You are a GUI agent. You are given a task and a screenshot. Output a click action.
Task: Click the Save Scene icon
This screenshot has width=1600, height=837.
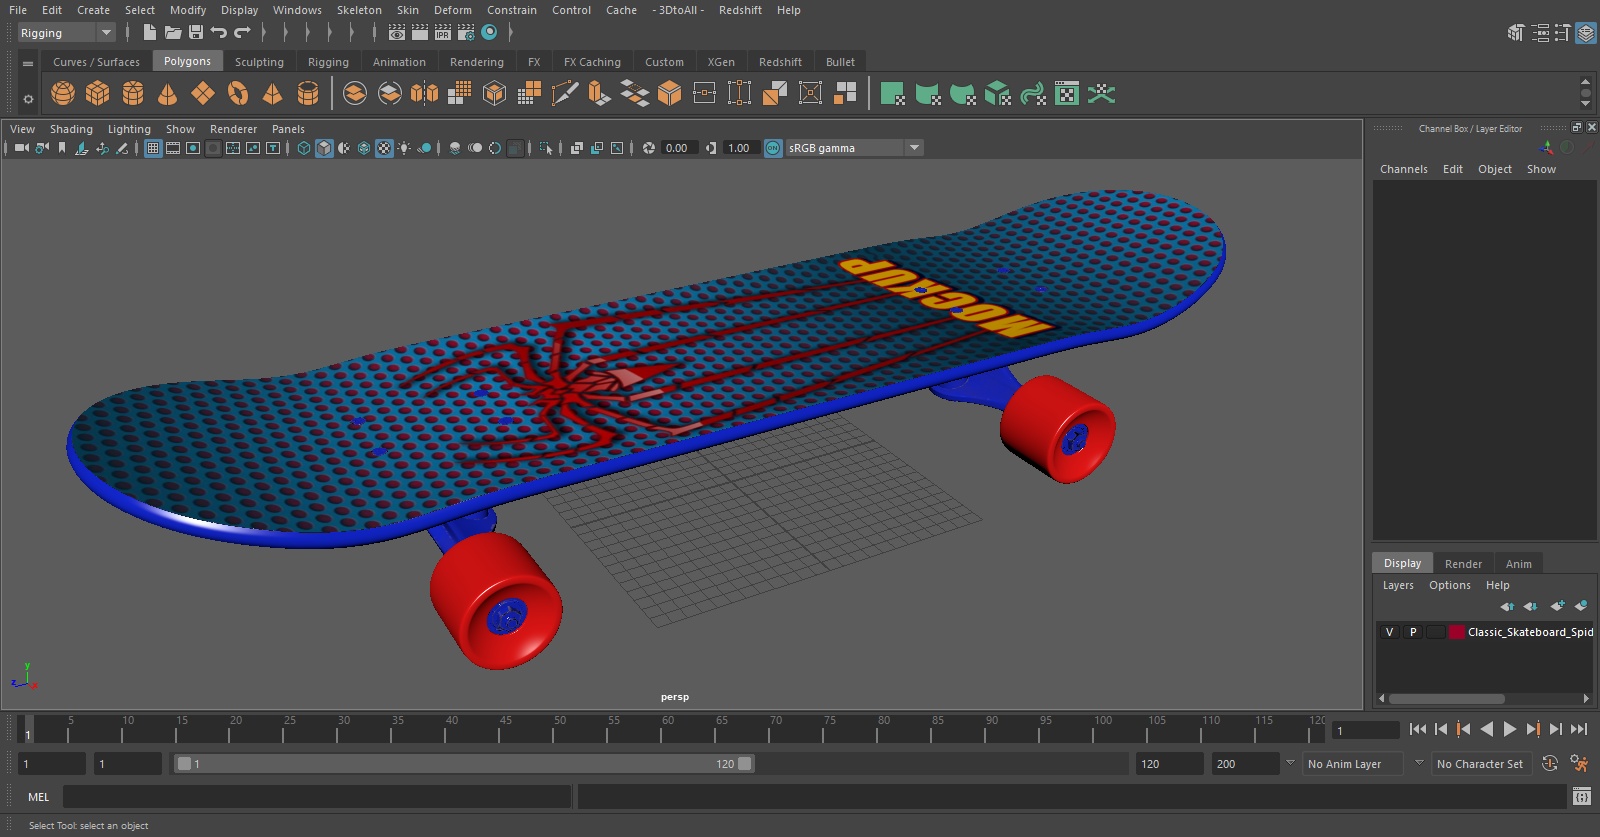(x=196, y=33)
